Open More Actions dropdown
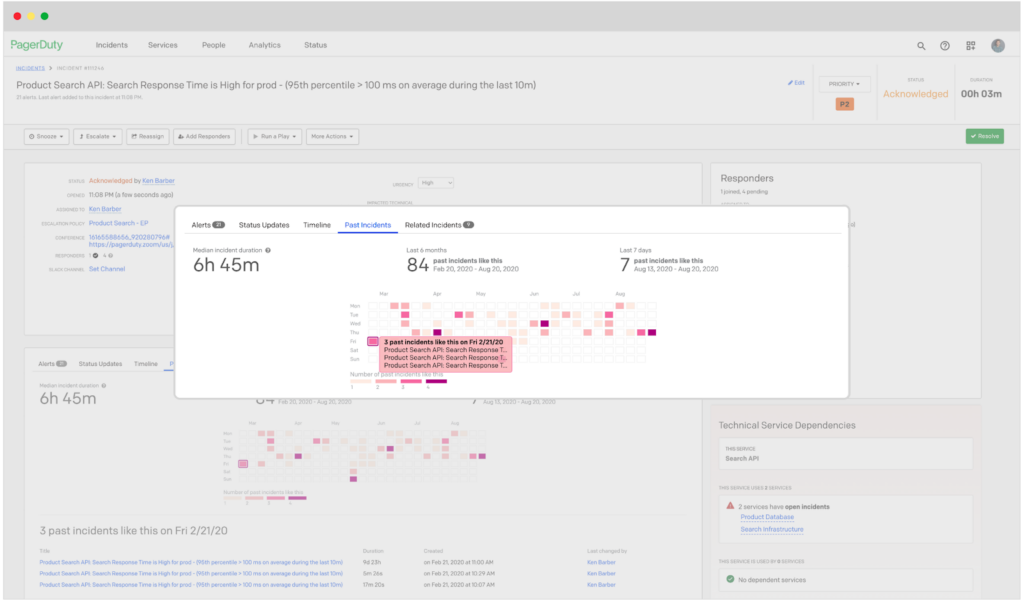This screenshot has height=604, width=1024. coord(332,136)
